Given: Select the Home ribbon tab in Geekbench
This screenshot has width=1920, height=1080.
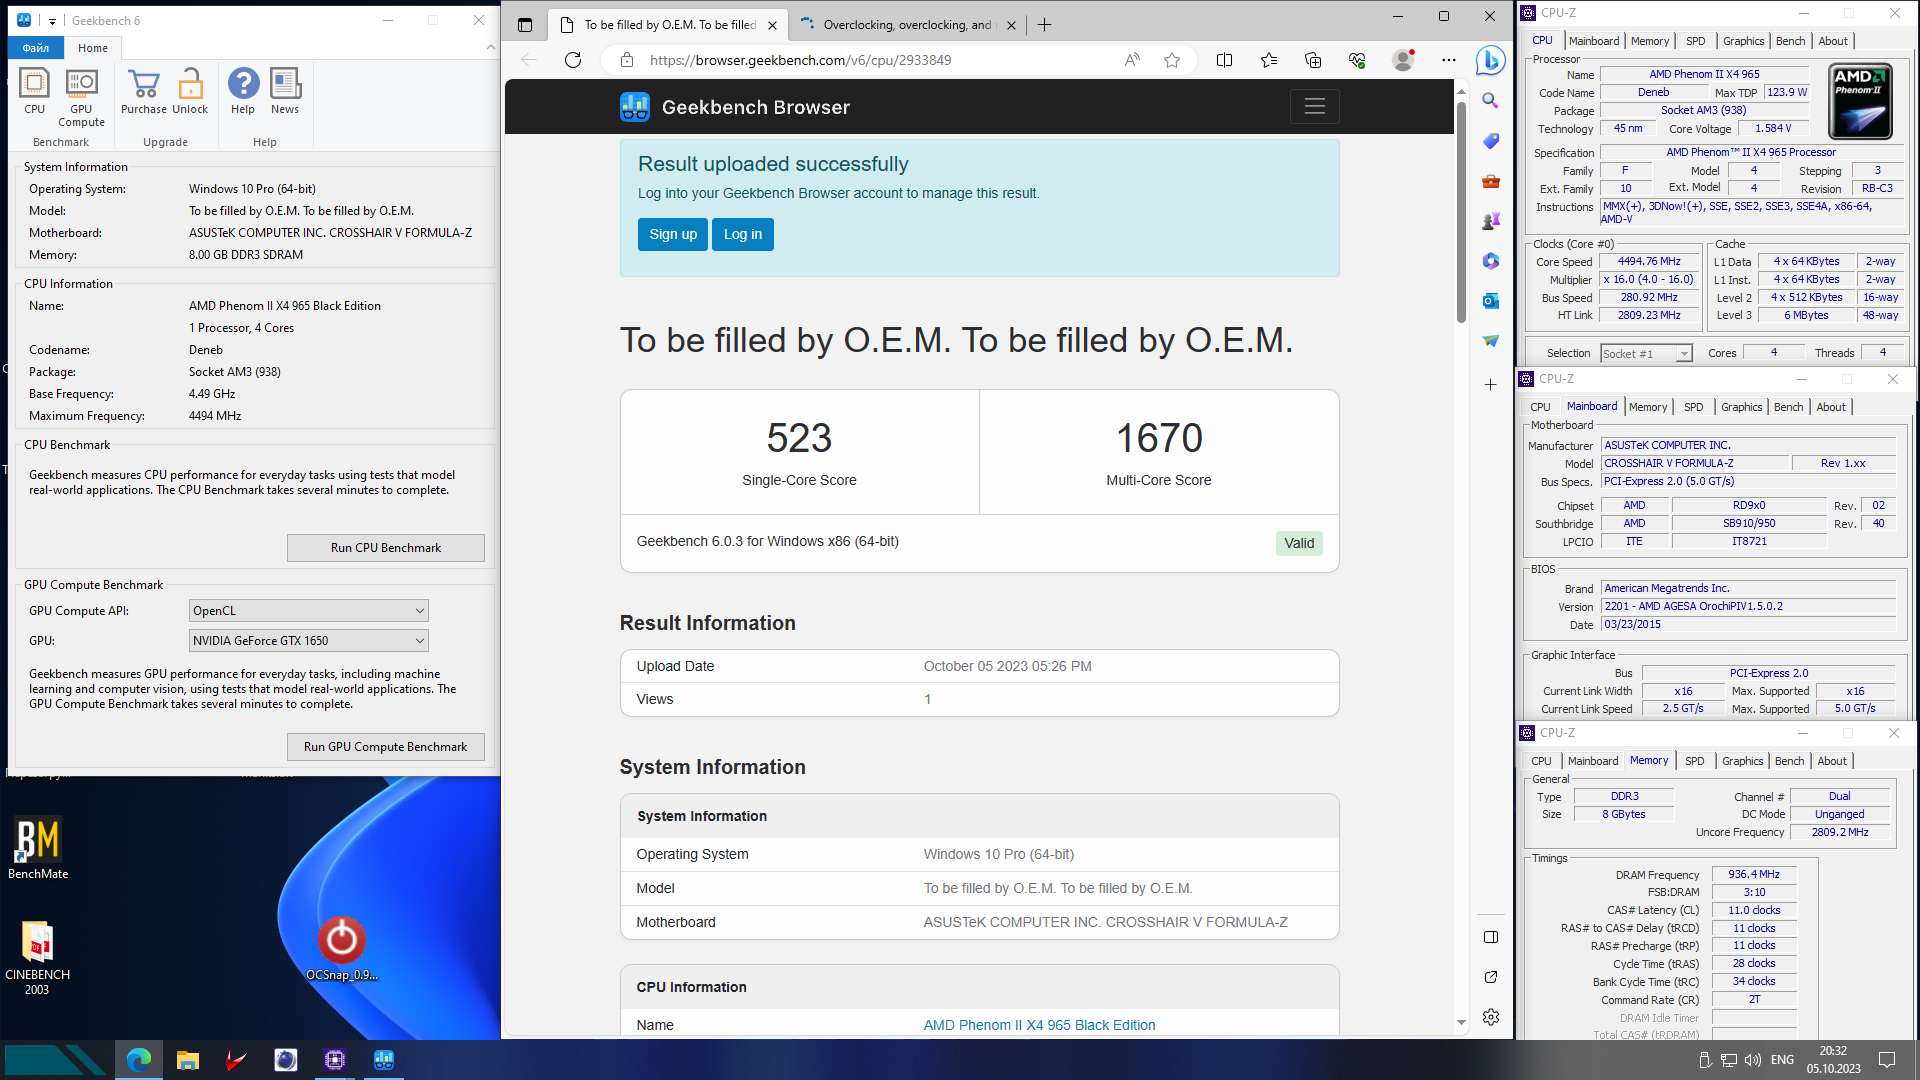Looking at the screenshot, I should coord(93,48).
